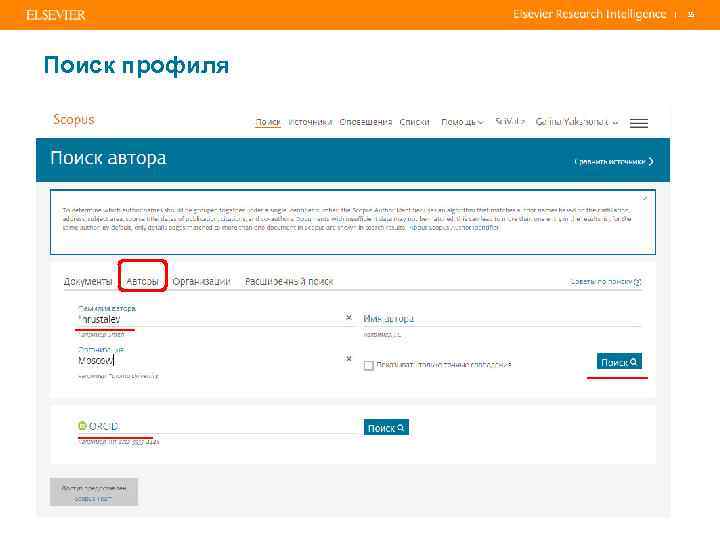
Task: Click the Elsevier logo in header
Action: [56, 15]
